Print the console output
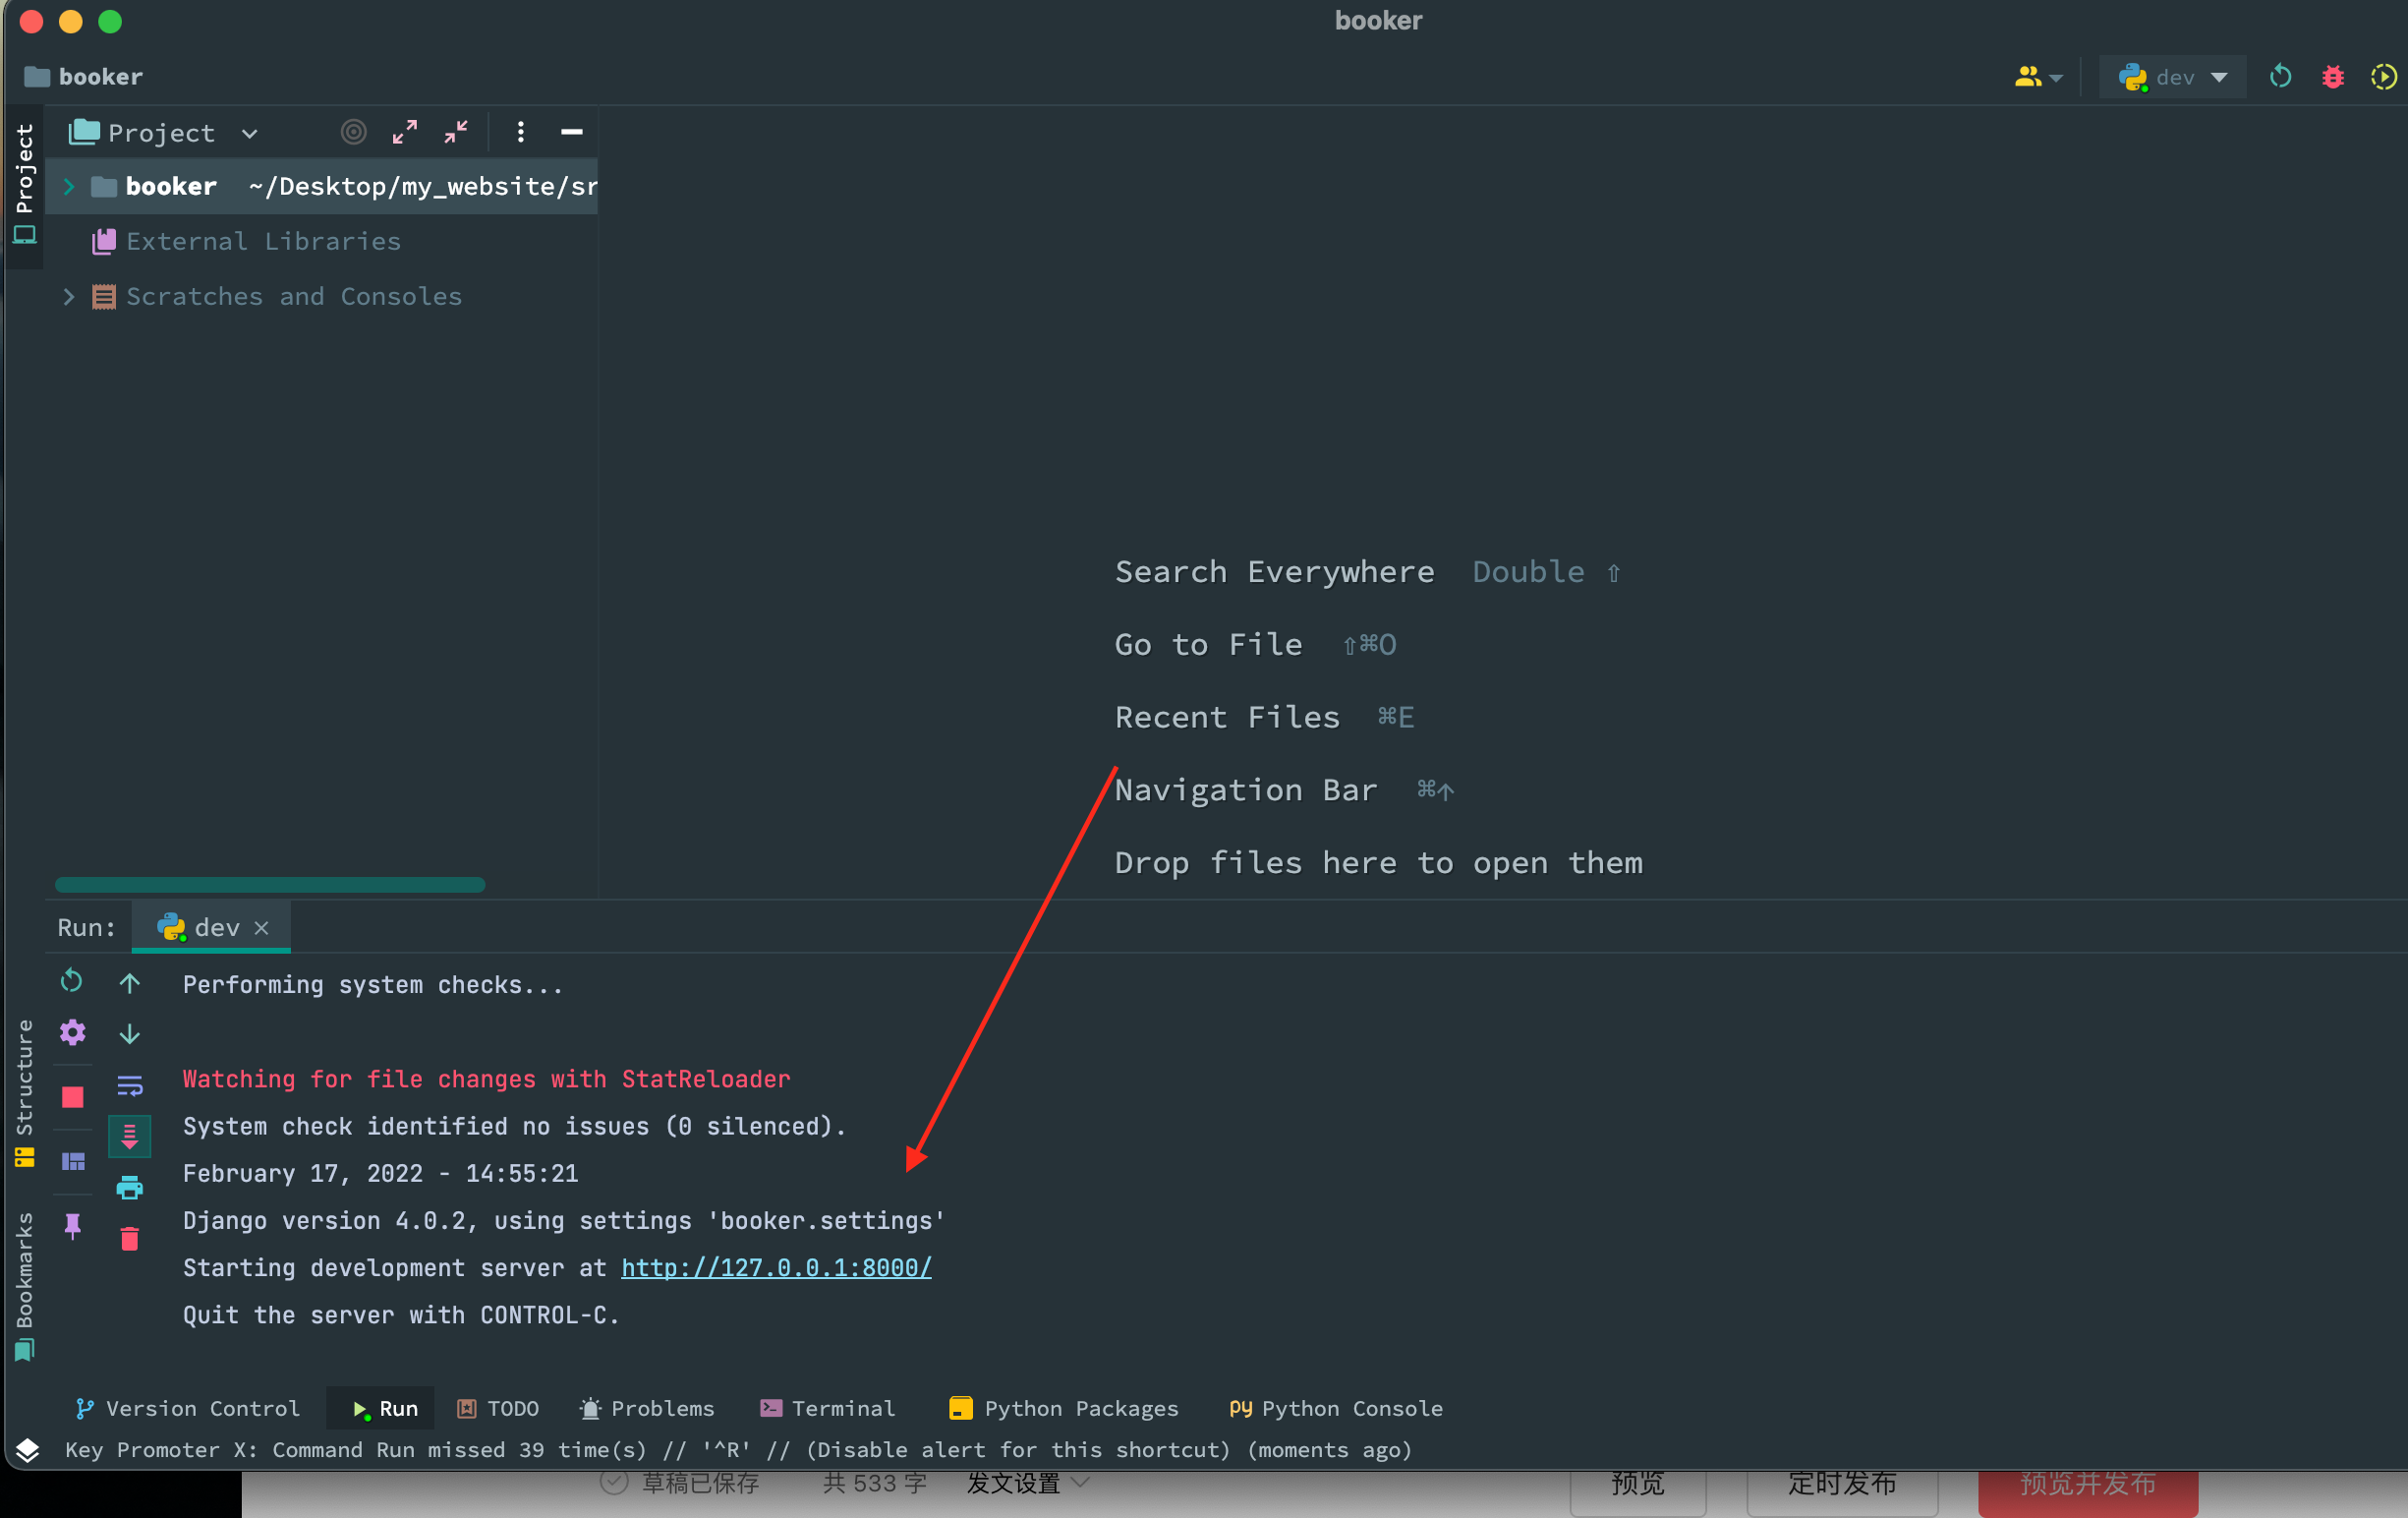This screenshot has height=1518, width=2408. click(130, 1187)
